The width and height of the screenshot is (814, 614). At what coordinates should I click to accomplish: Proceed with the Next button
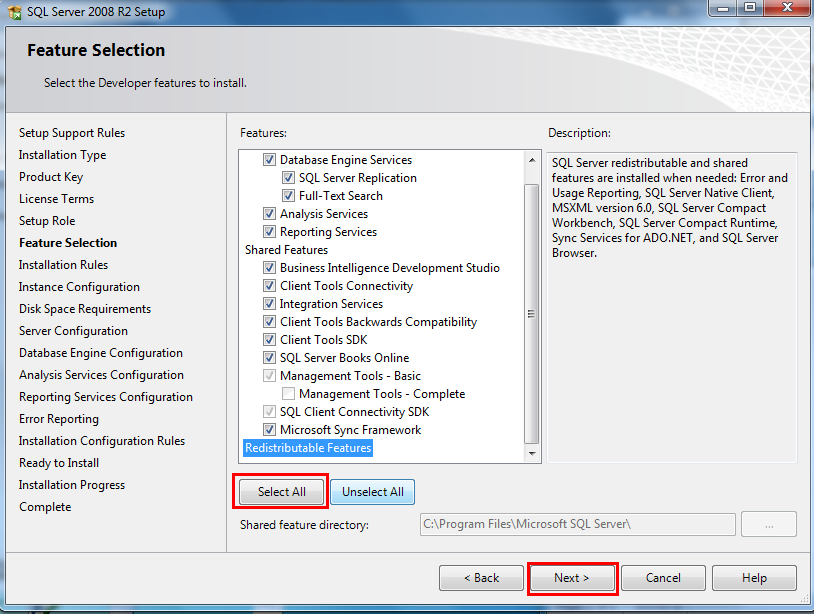coord(572,578)
